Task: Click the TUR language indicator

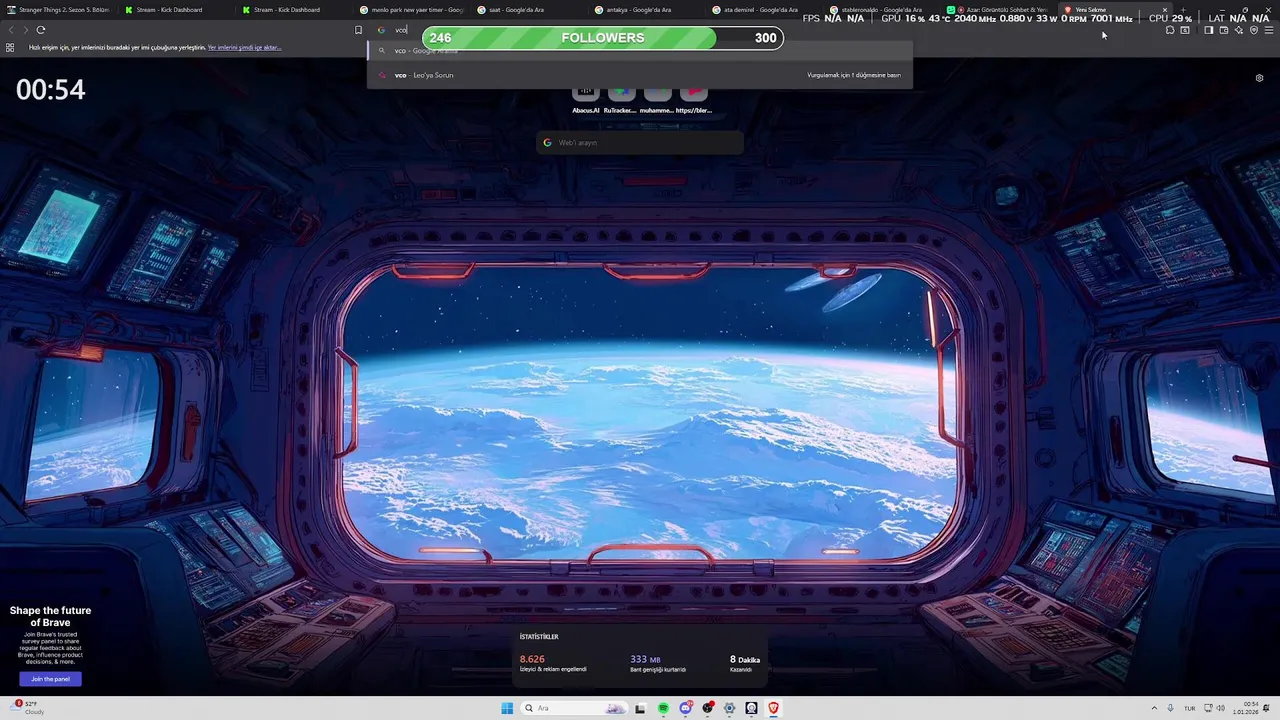Action: [x=1190, y=708]
